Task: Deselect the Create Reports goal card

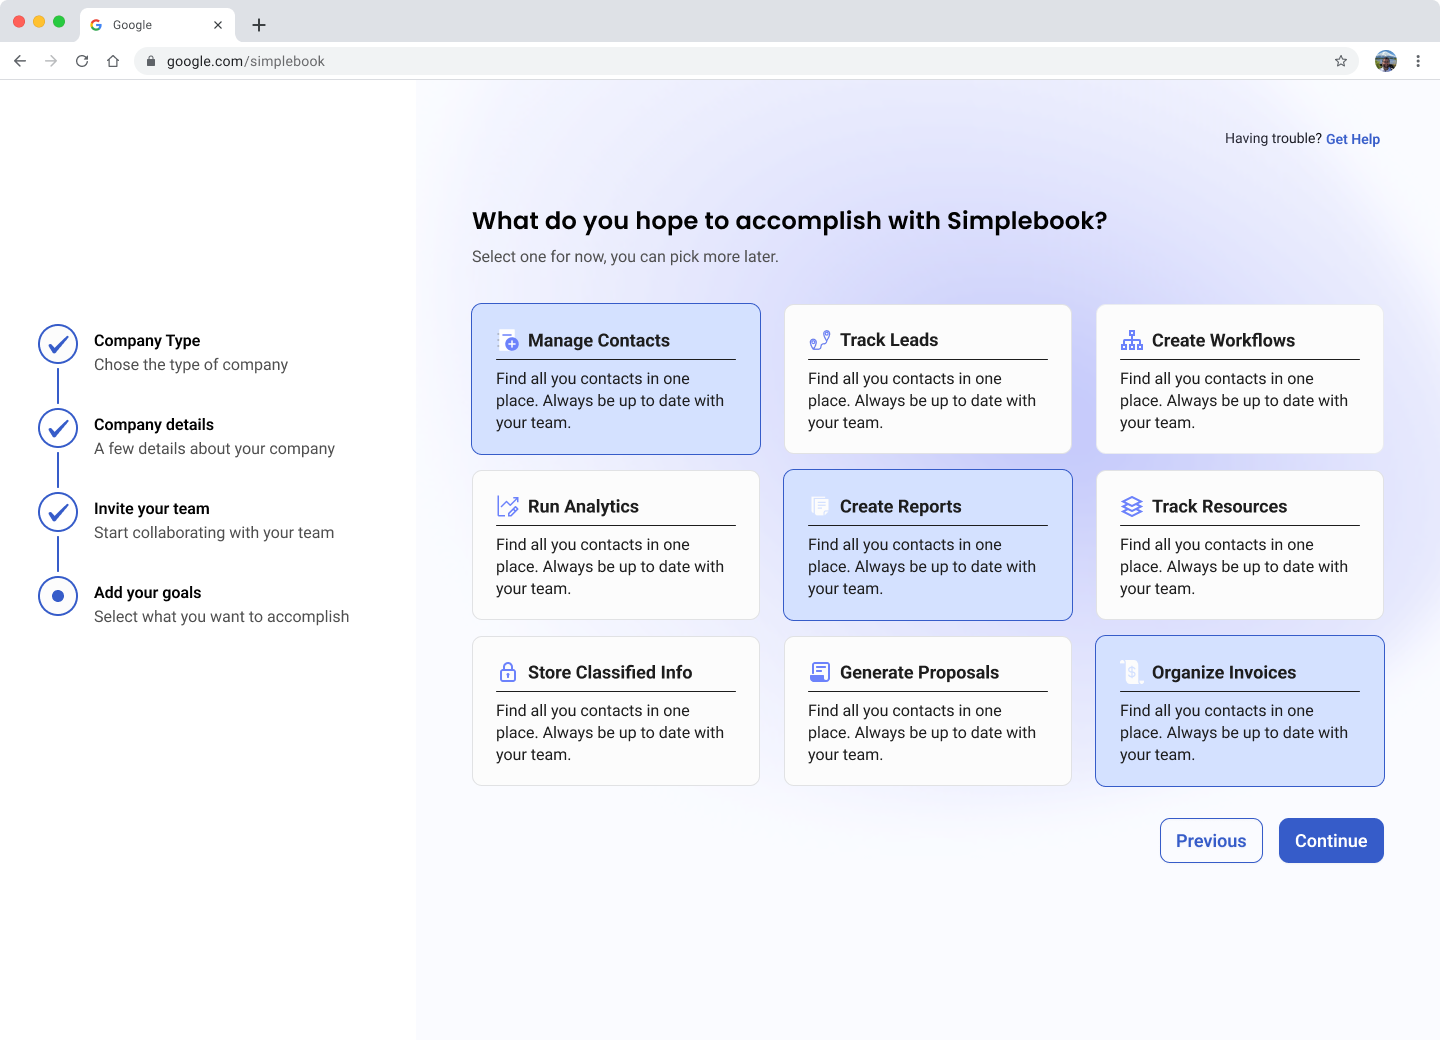Action: coord(928,545)
